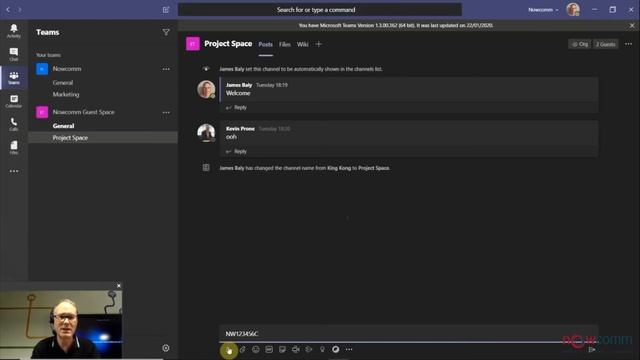Select the Project Space channel

coord(103,138)
